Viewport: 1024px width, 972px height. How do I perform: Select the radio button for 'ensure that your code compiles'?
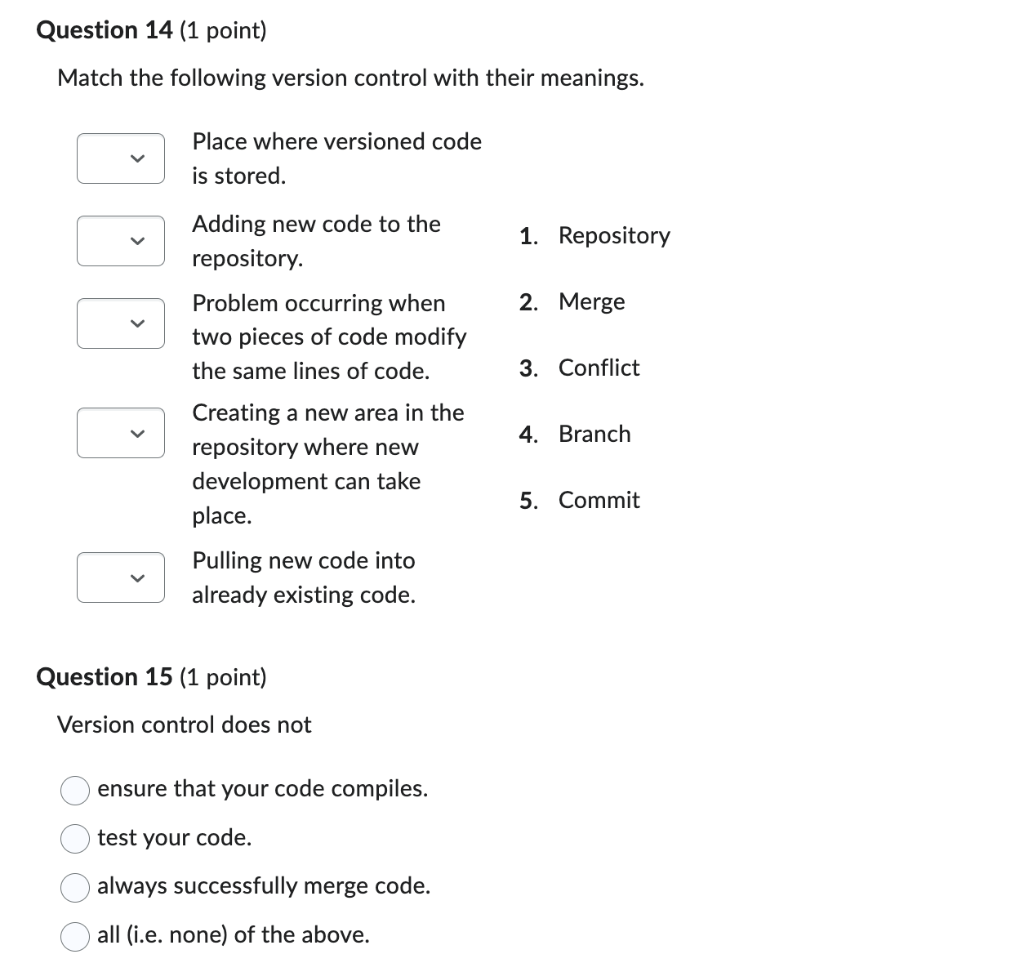coord(74,790)
